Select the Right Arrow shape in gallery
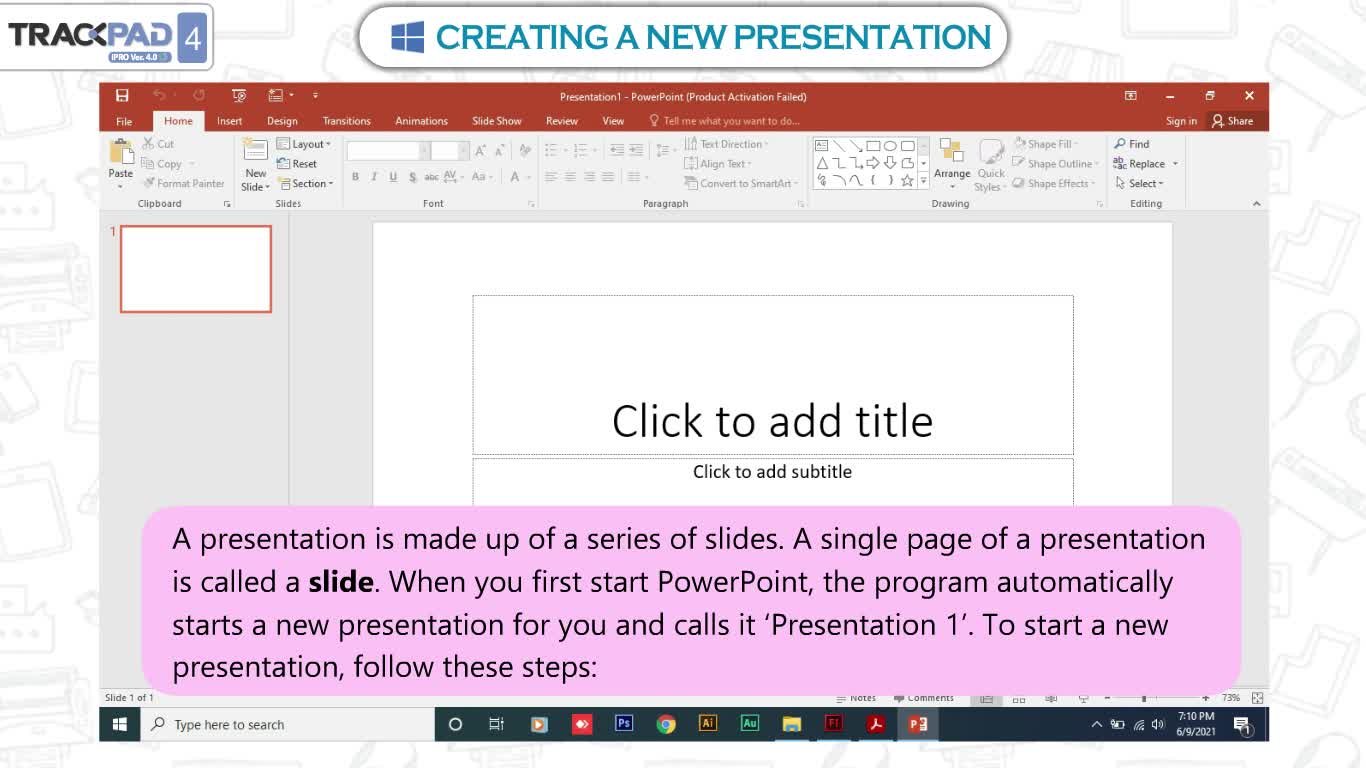 coord(873,163)
